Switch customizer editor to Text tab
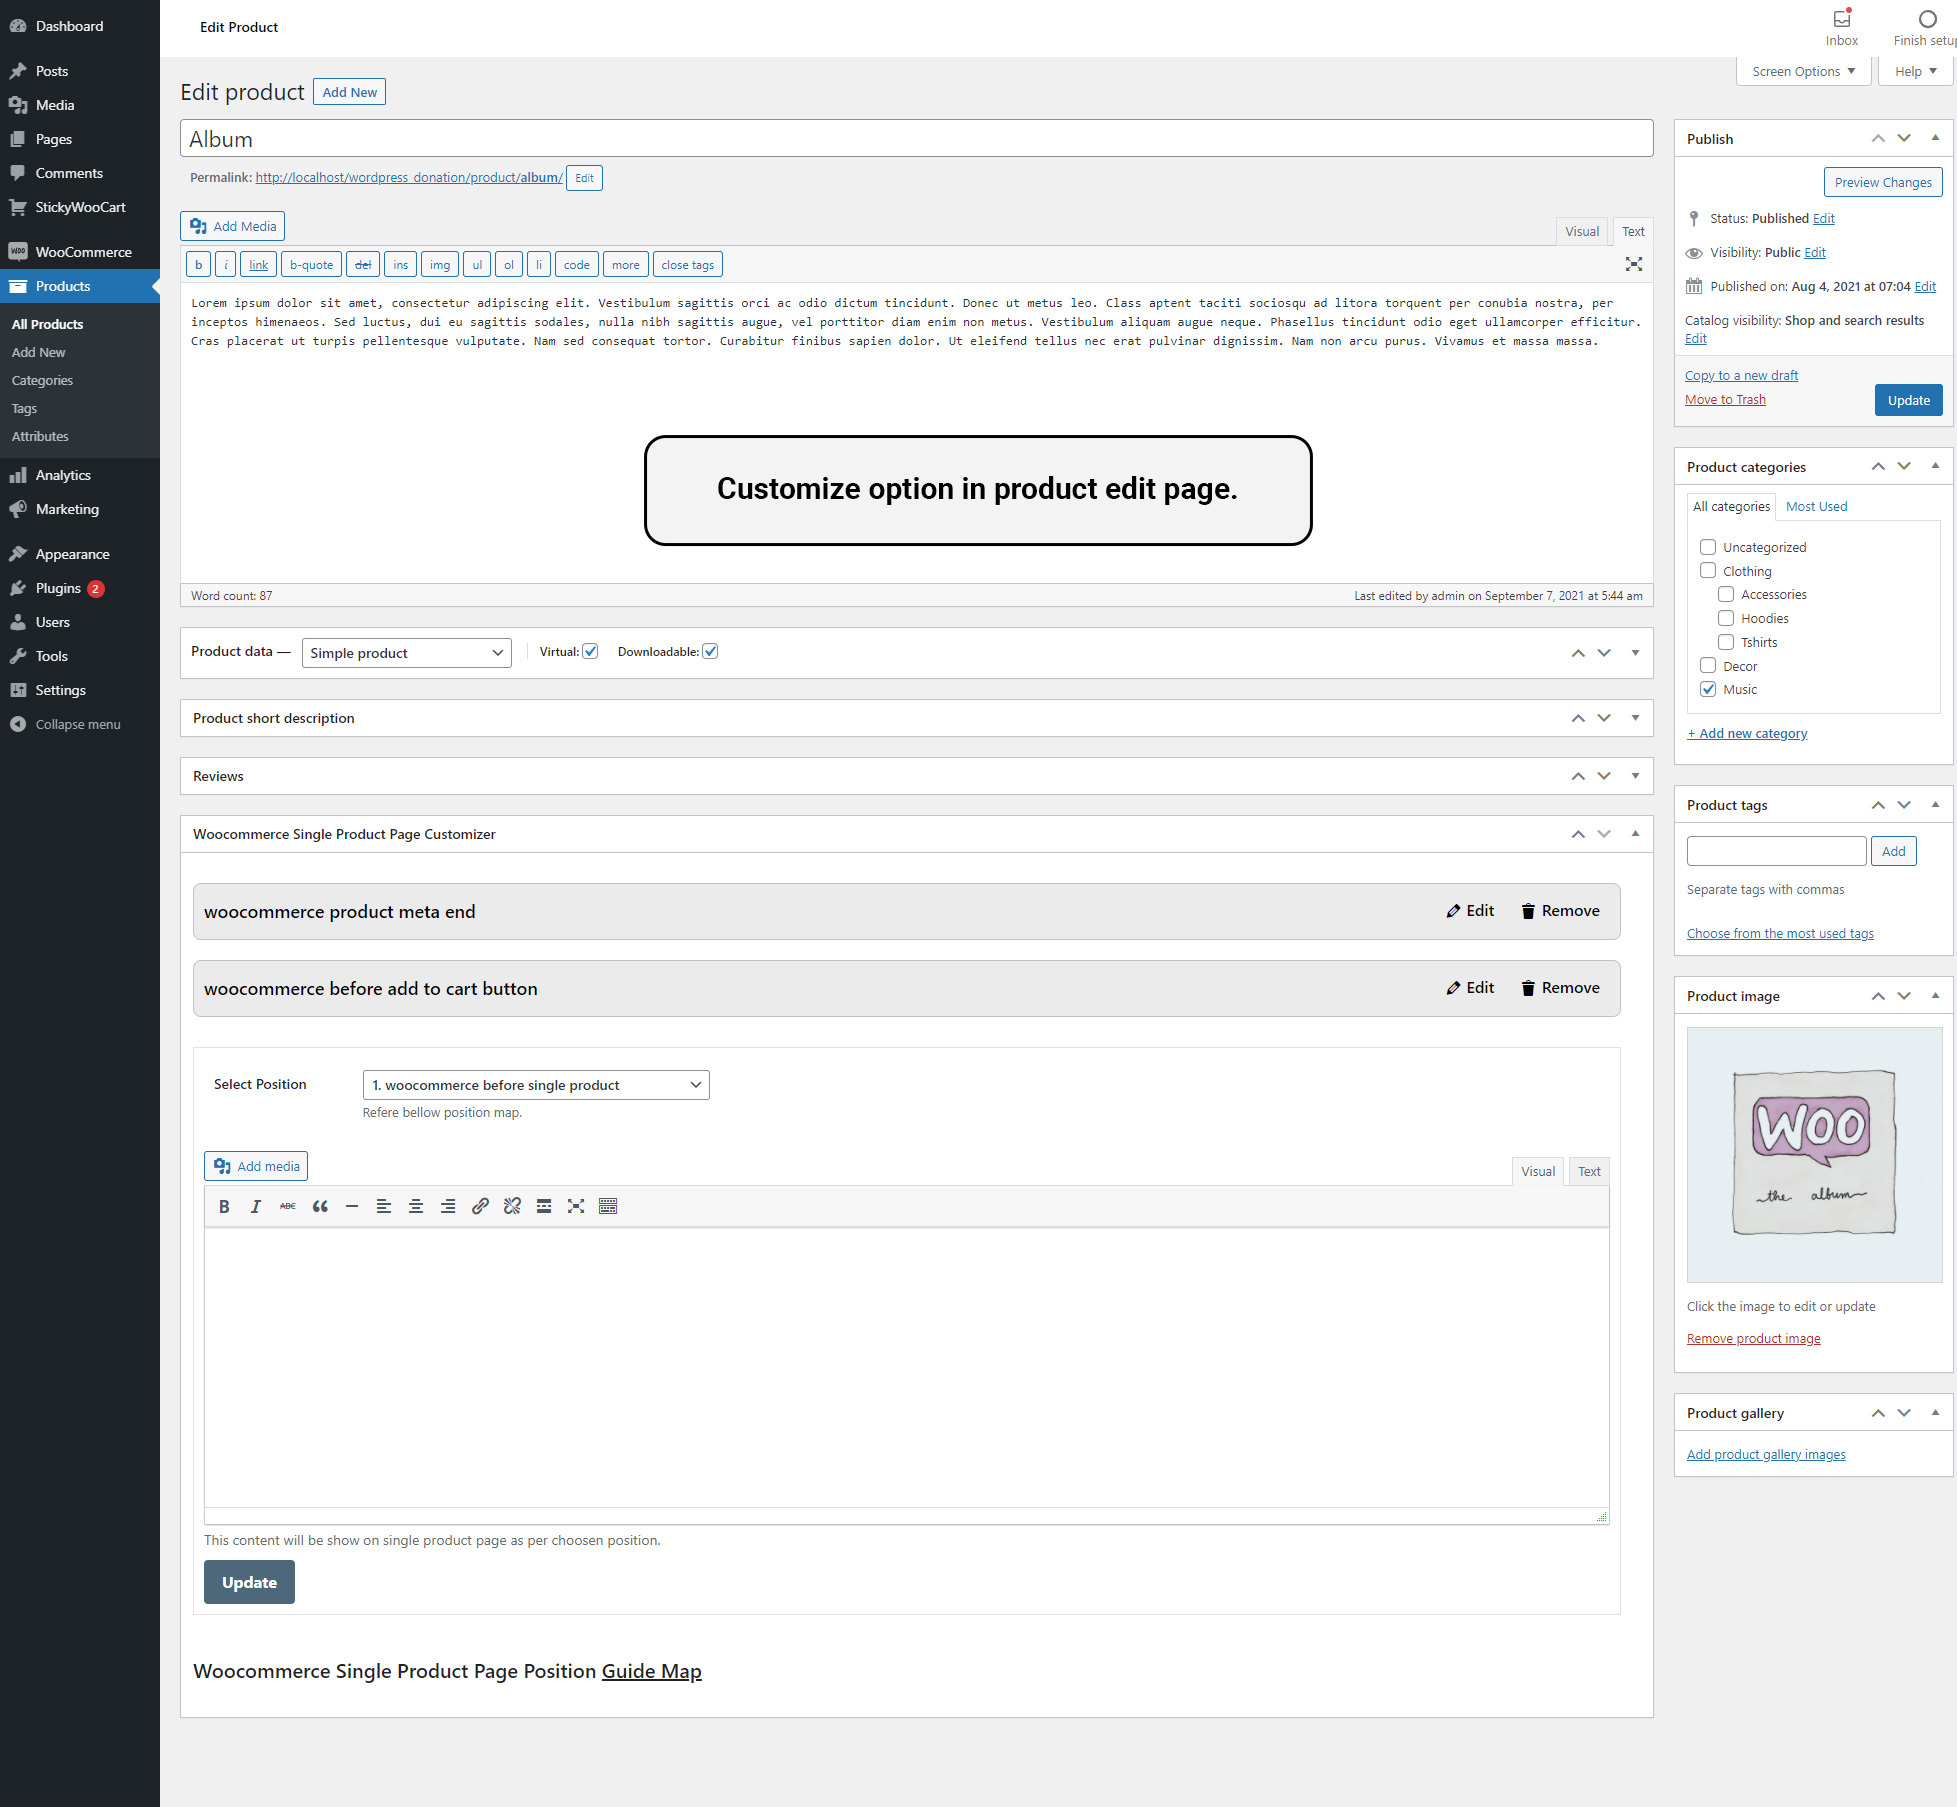 (1589, 1171)
